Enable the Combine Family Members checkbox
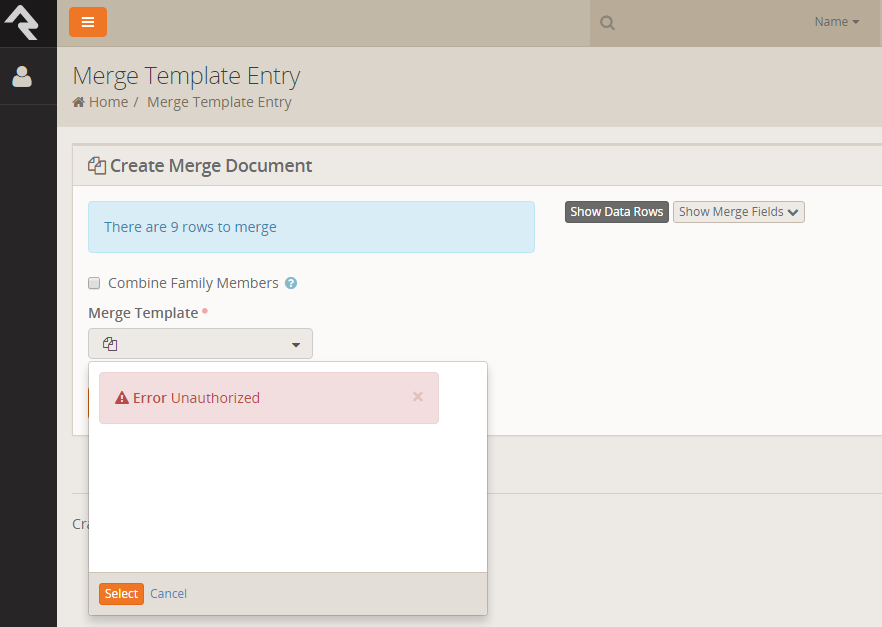The height and width of the screenshot is (627, 882). tap(95, 283)
